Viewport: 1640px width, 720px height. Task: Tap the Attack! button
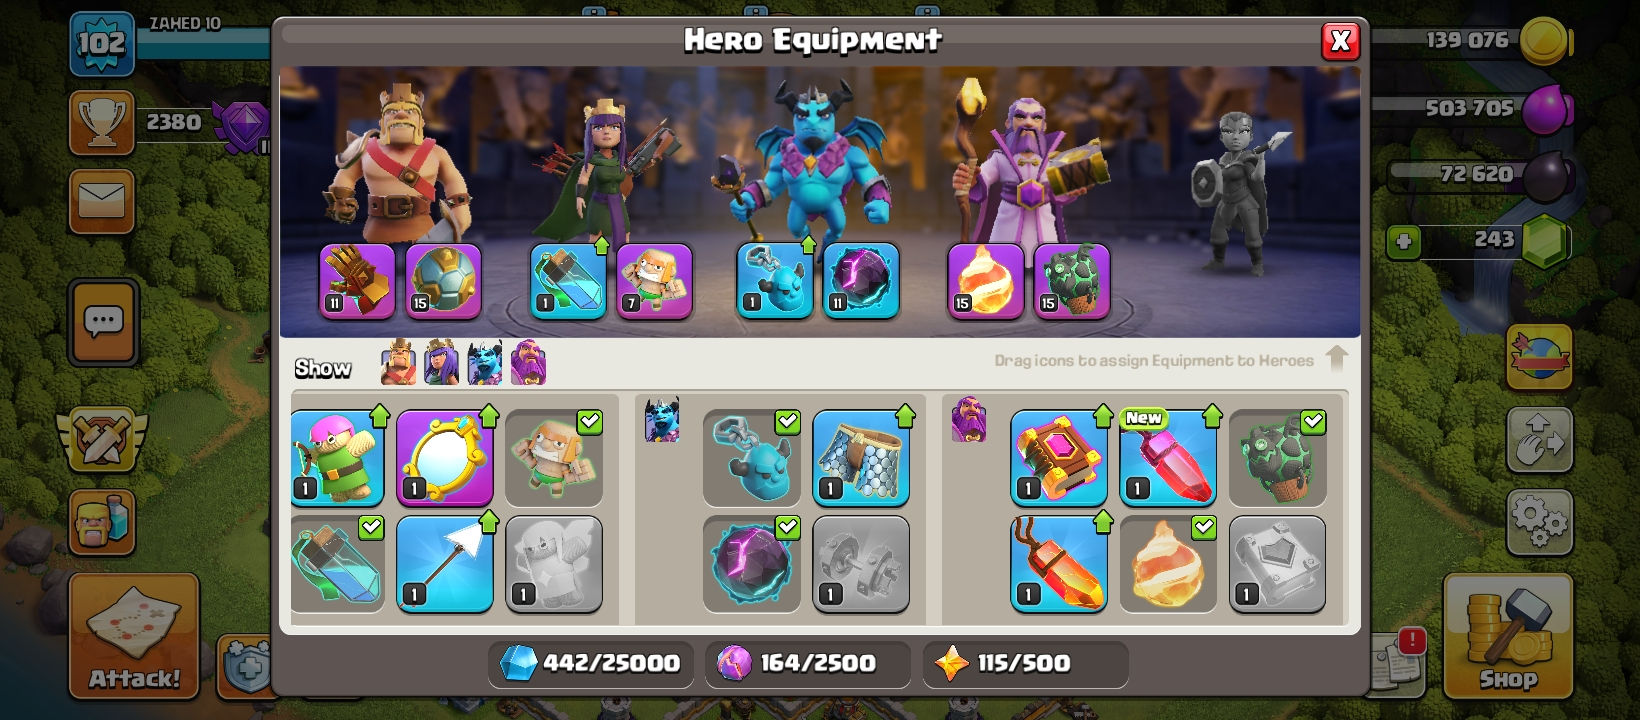pos(134,636)
